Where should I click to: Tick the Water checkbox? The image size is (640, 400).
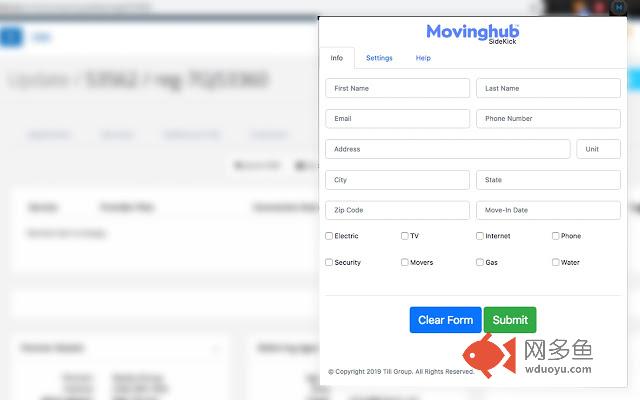(556, 262)
